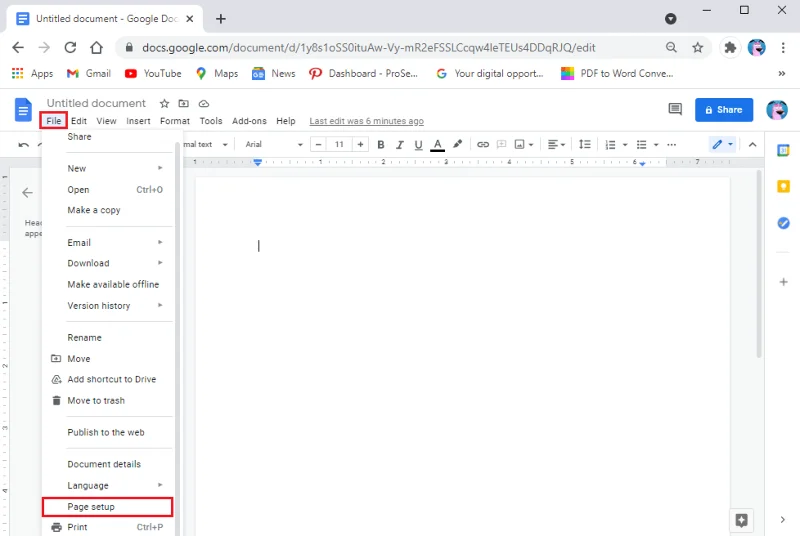This screenshot has height=536, width=800.
Task: Open Google Calendar side panel icon
Action: coord(783,150)
